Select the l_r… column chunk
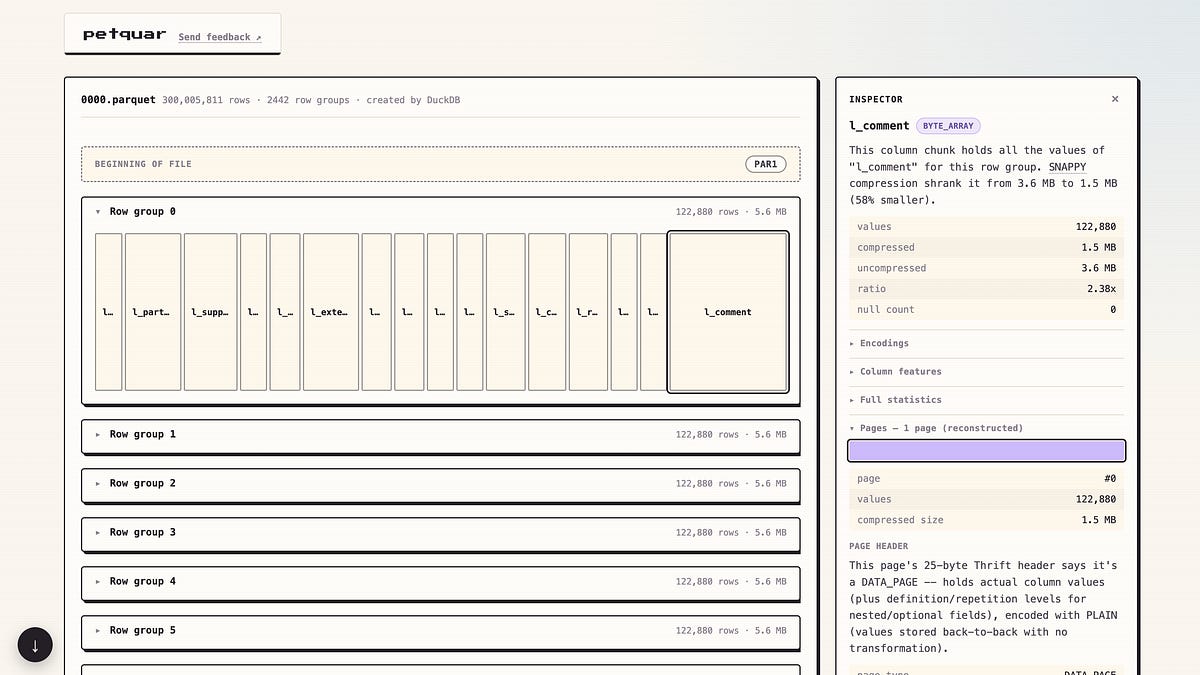Viewport: 1200px width, 675px height. (588, 312)
